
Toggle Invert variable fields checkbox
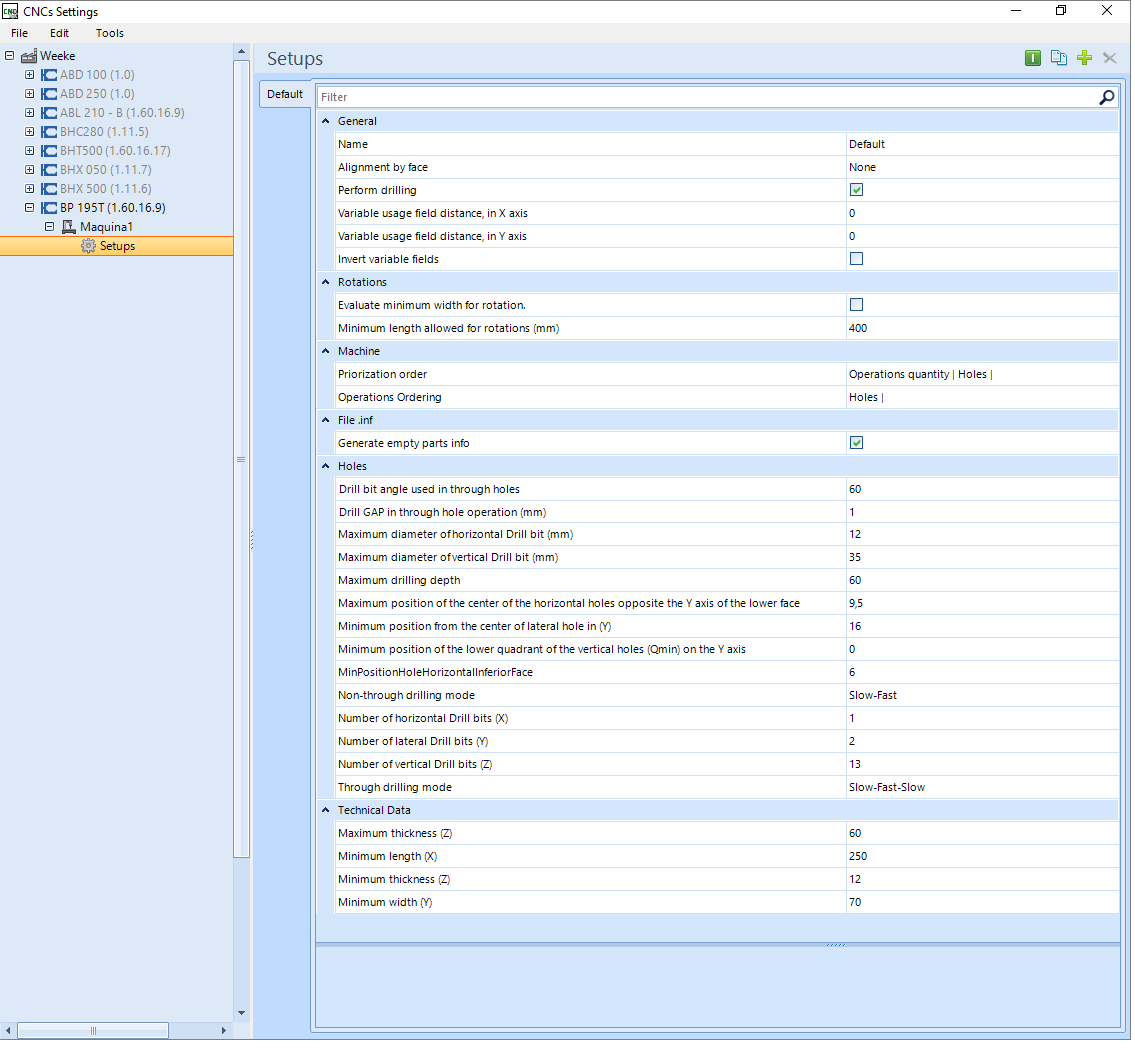[858, 259]
